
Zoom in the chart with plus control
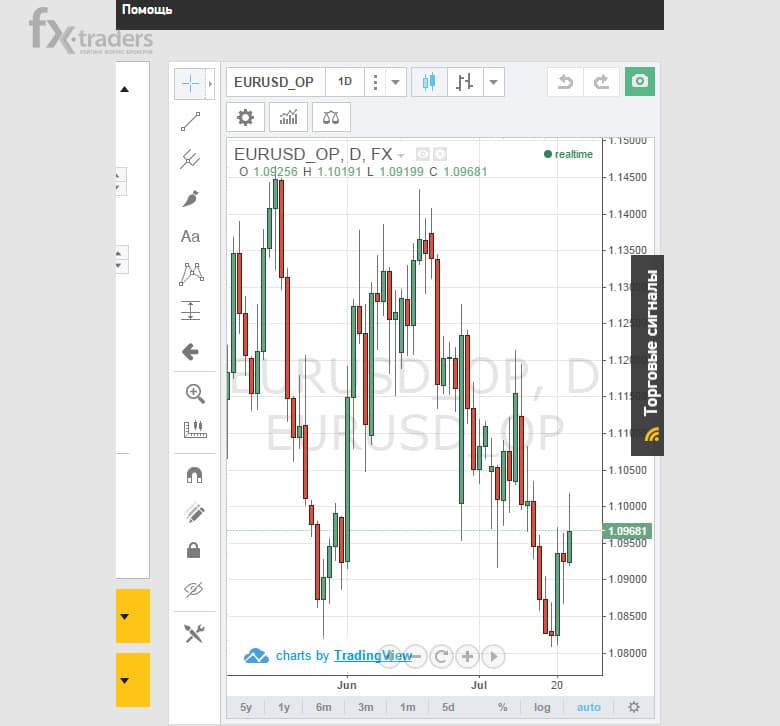click(467, 657)
